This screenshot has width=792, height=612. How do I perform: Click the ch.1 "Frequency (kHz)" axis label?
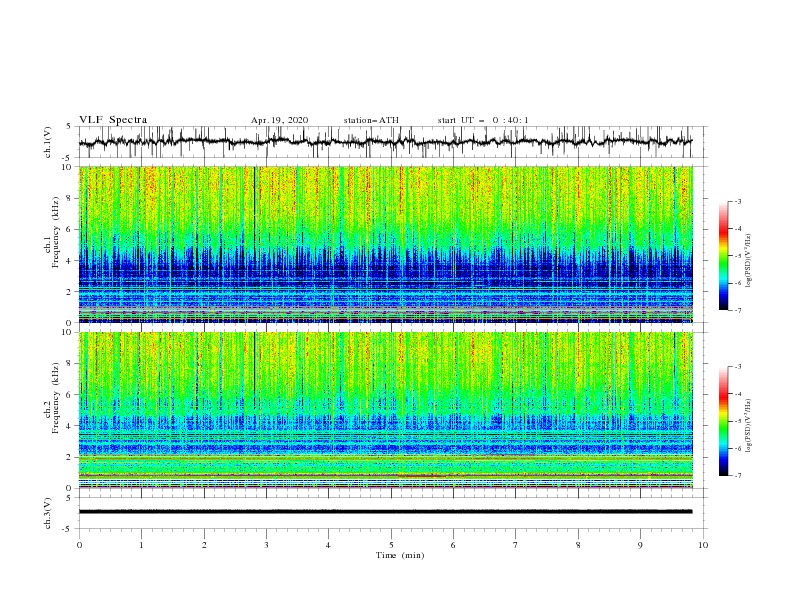[56, 231]
